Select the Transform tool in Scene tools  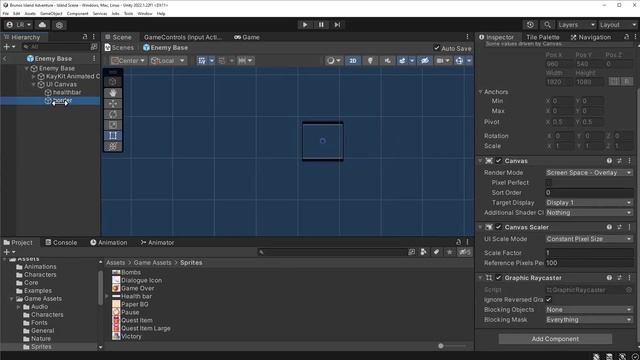coord(113,146)
